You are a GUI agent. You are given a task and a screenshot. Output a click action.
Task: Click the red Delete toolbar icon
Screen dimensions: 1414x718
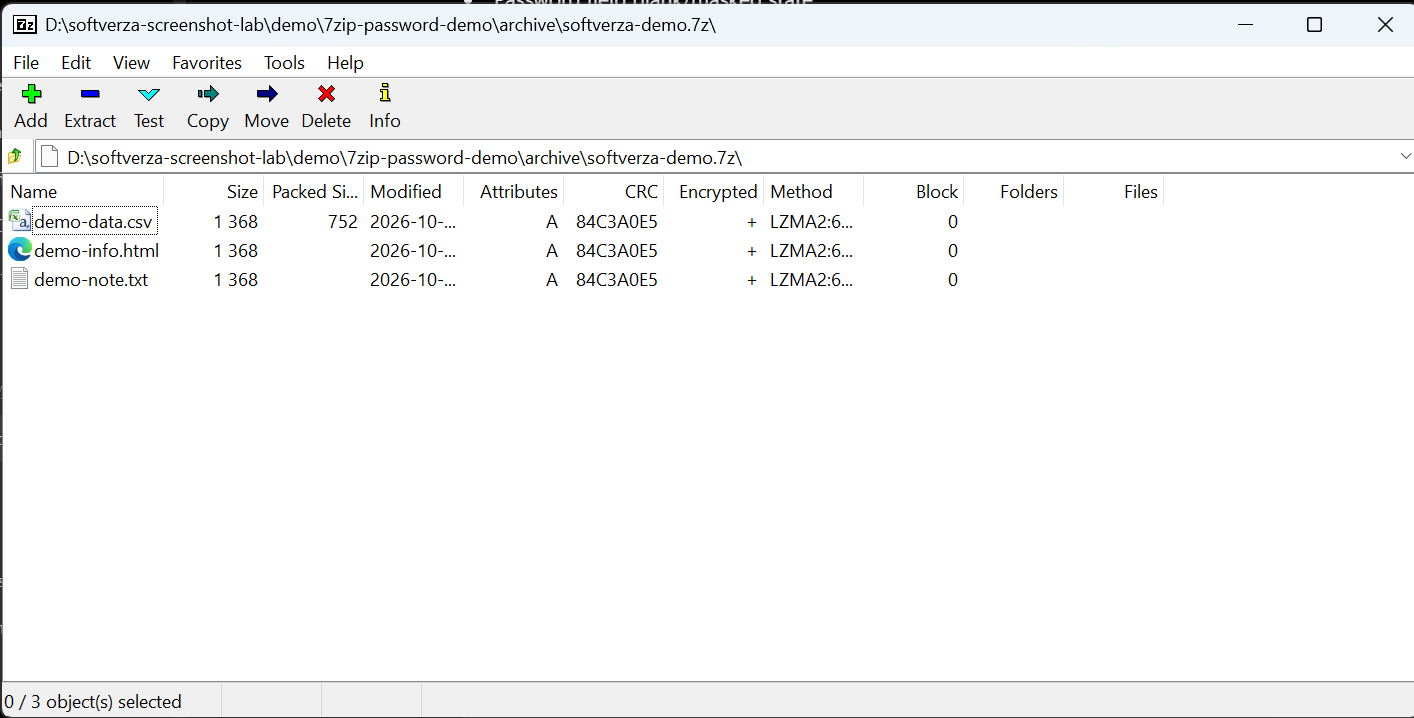326,94
